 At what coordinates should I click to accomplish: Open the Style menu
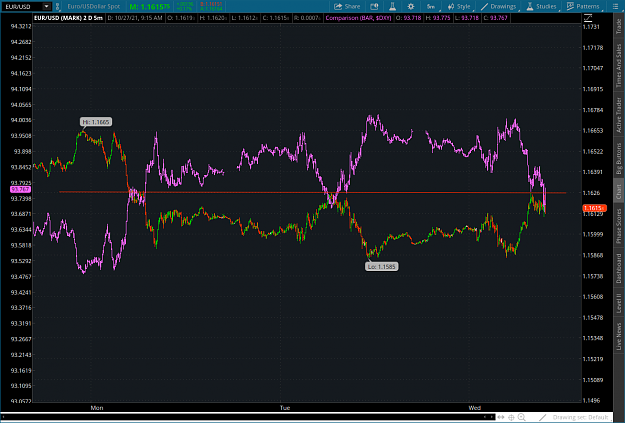click(459, 6)
